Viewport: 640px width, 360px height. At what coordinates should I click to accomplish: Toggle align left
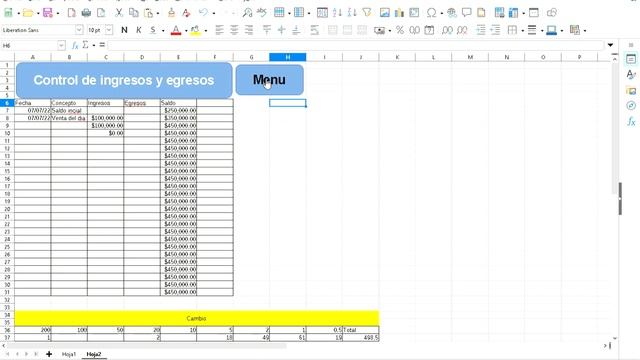[x=219, y=30]
